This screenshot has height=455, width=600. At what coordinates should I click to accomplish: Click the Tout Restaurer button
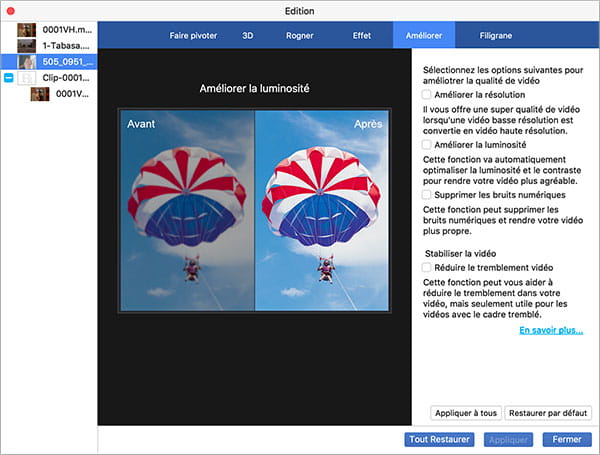tap(439, 439)
